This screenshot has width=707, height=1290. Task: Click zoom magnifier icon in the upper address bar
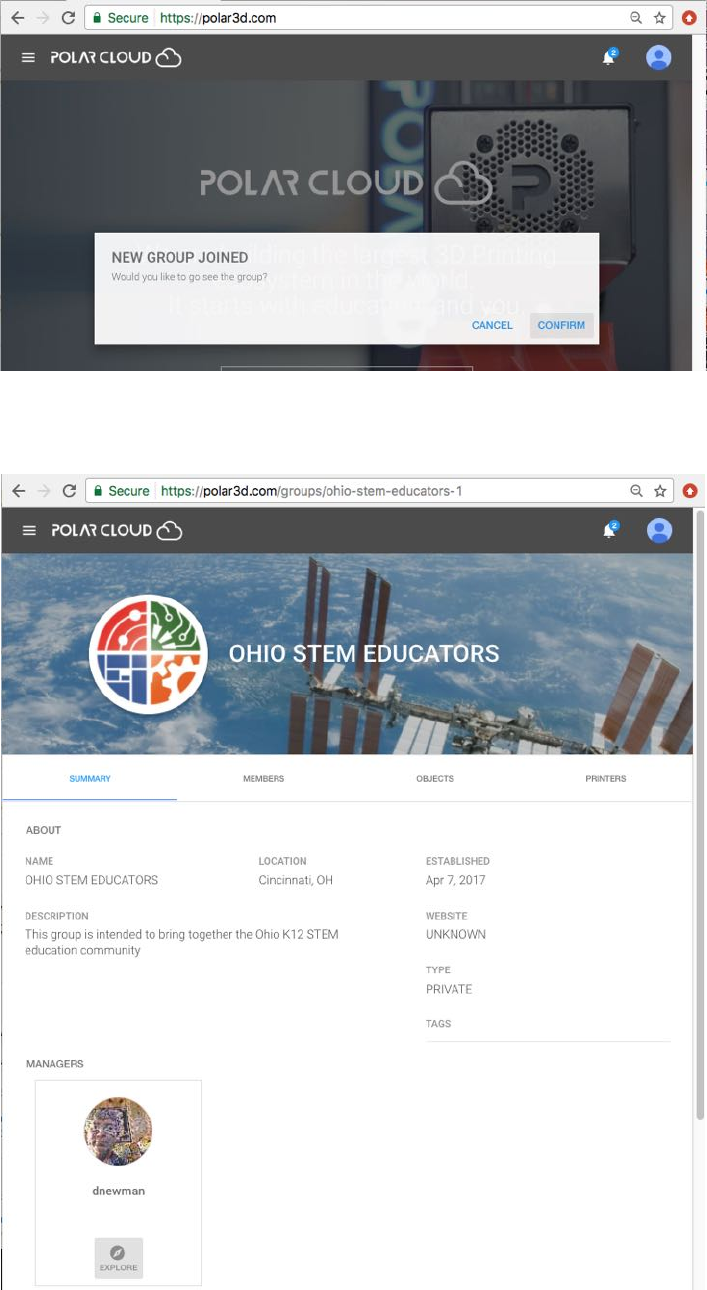click(636, 18)
